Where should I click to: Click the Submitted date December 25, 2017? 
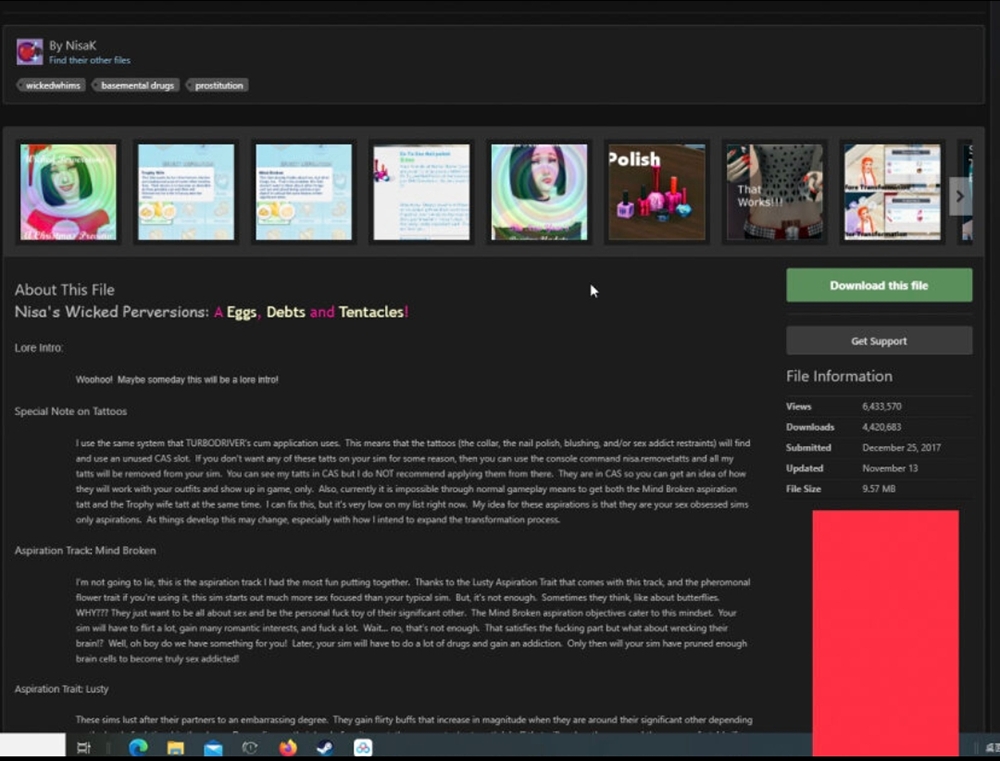[901, 447]
